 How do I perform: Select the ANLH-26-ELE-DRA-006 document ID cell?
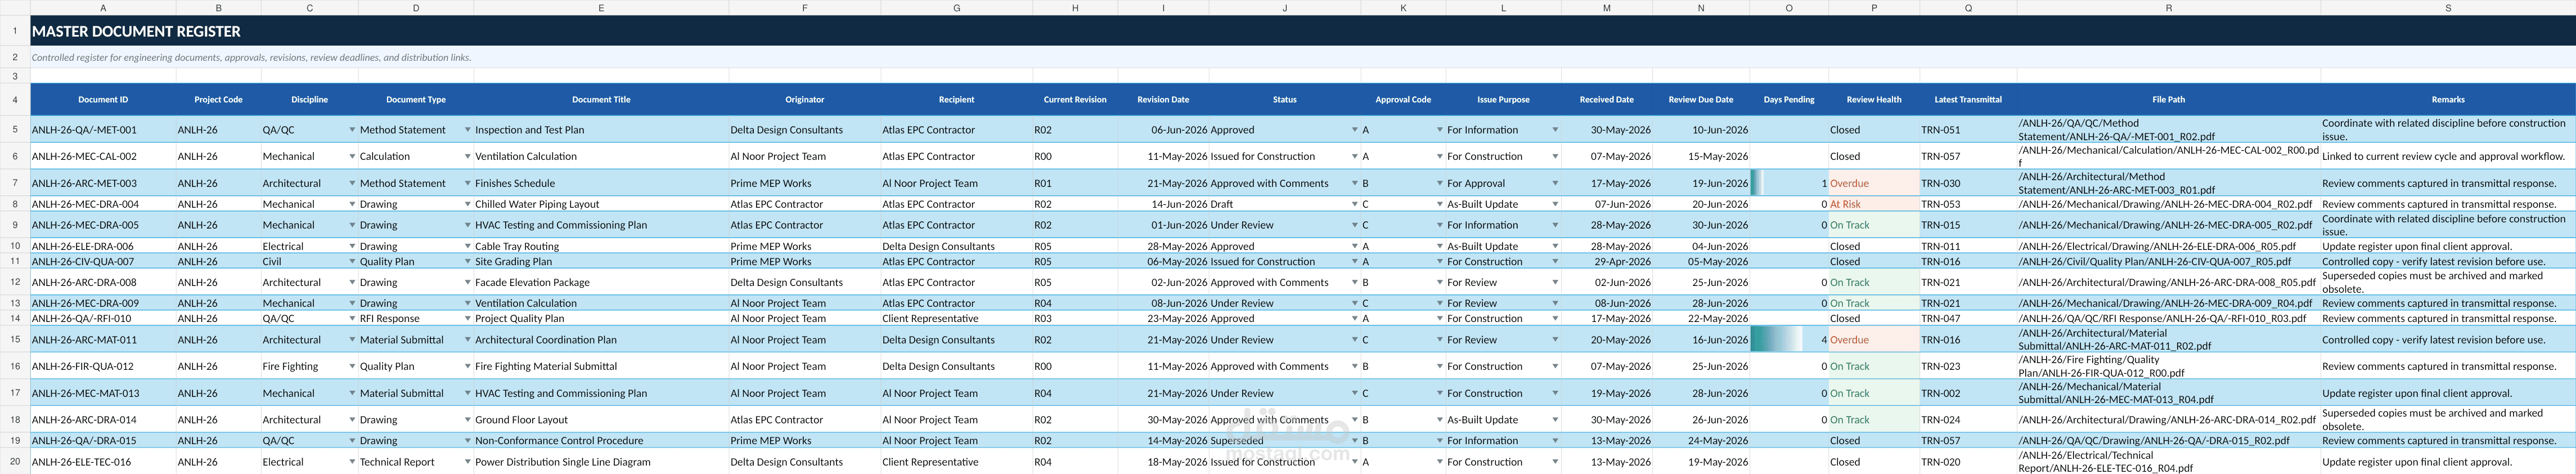pos(103,246)
